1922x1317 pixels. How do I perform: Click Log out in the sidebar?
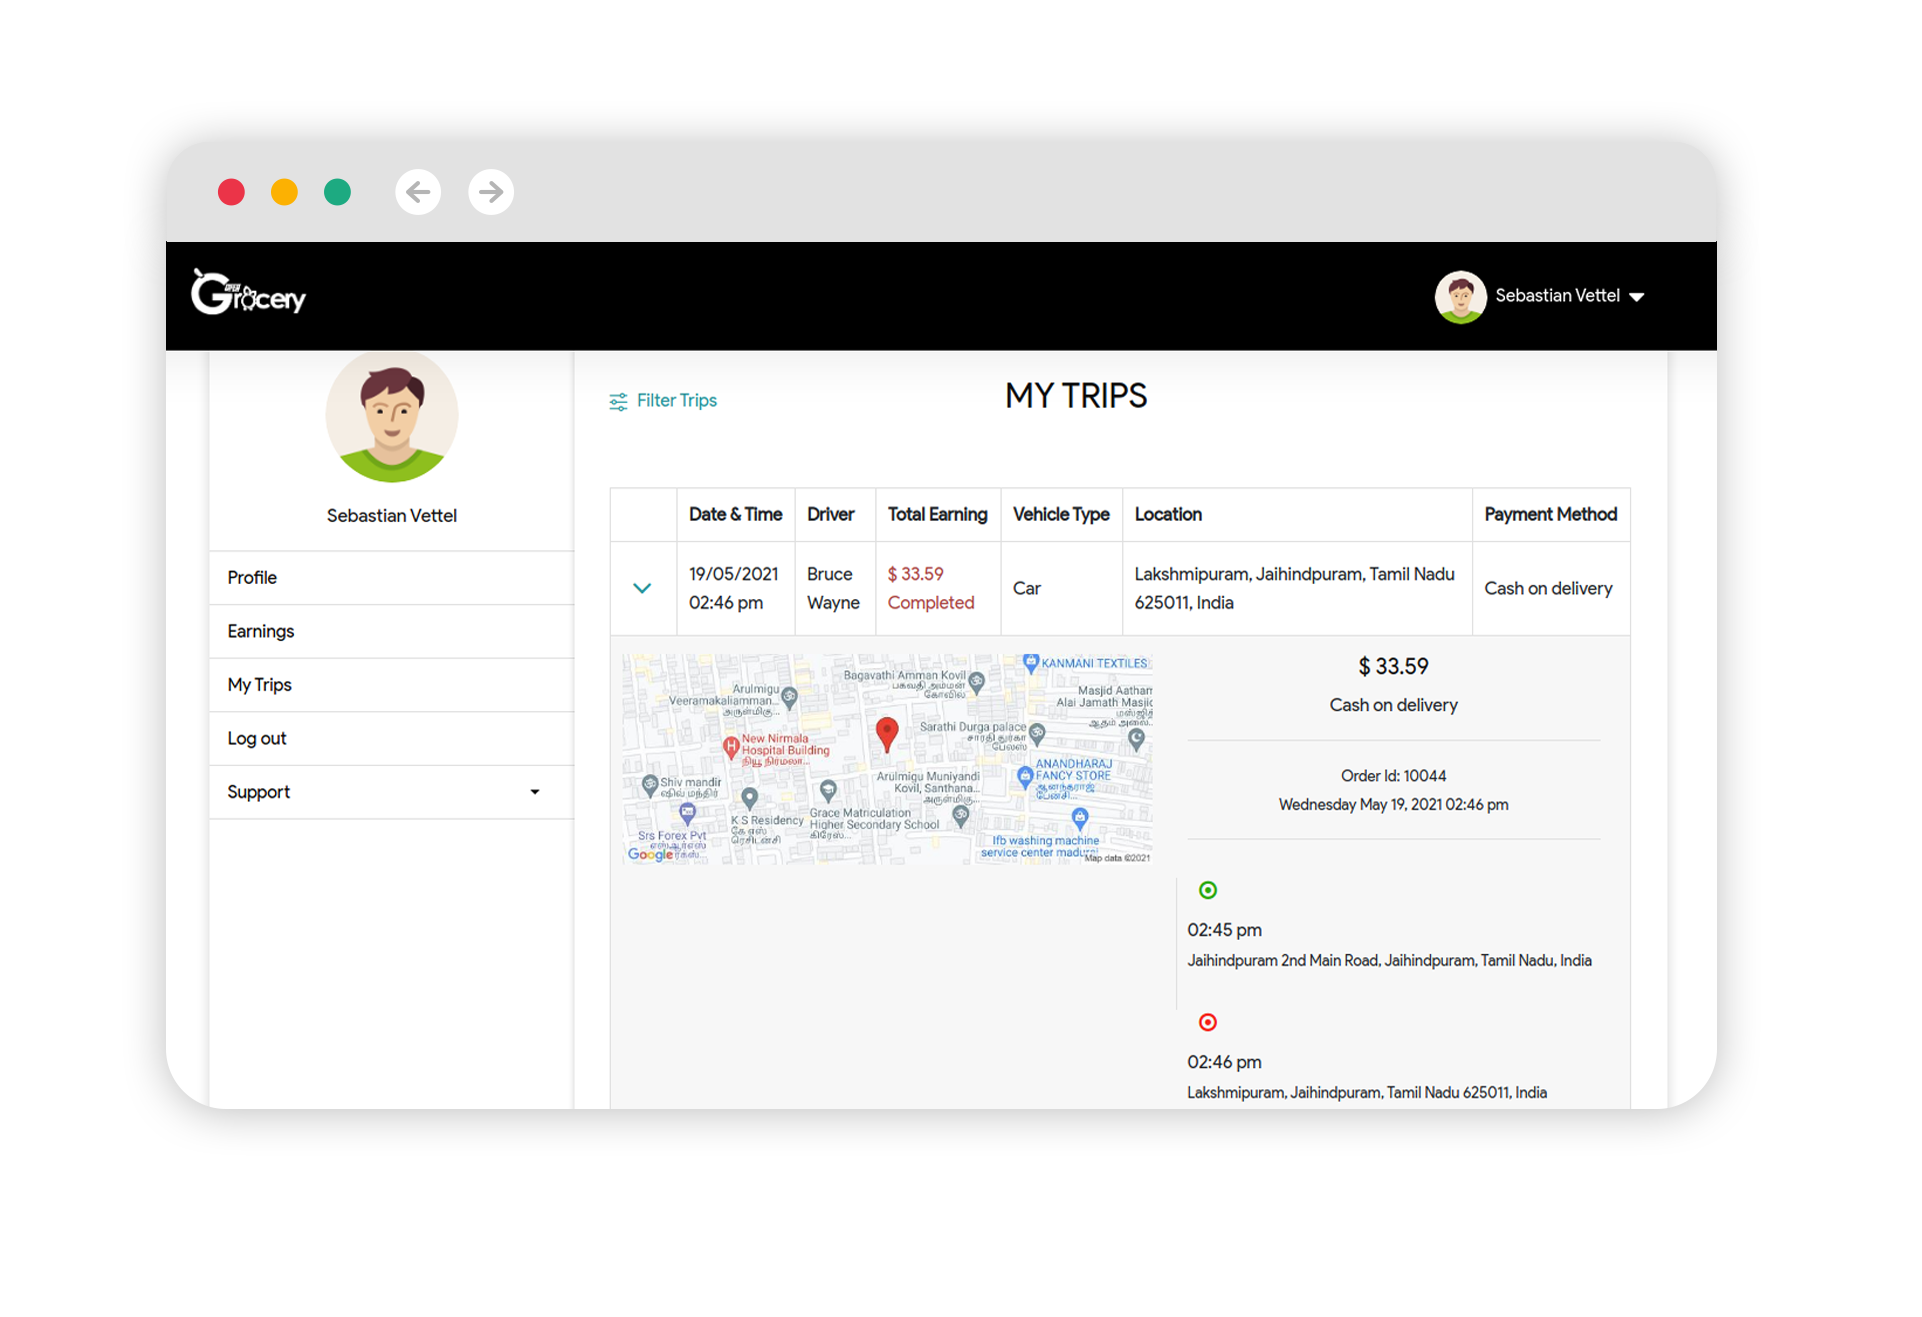(x=392, y=739)
